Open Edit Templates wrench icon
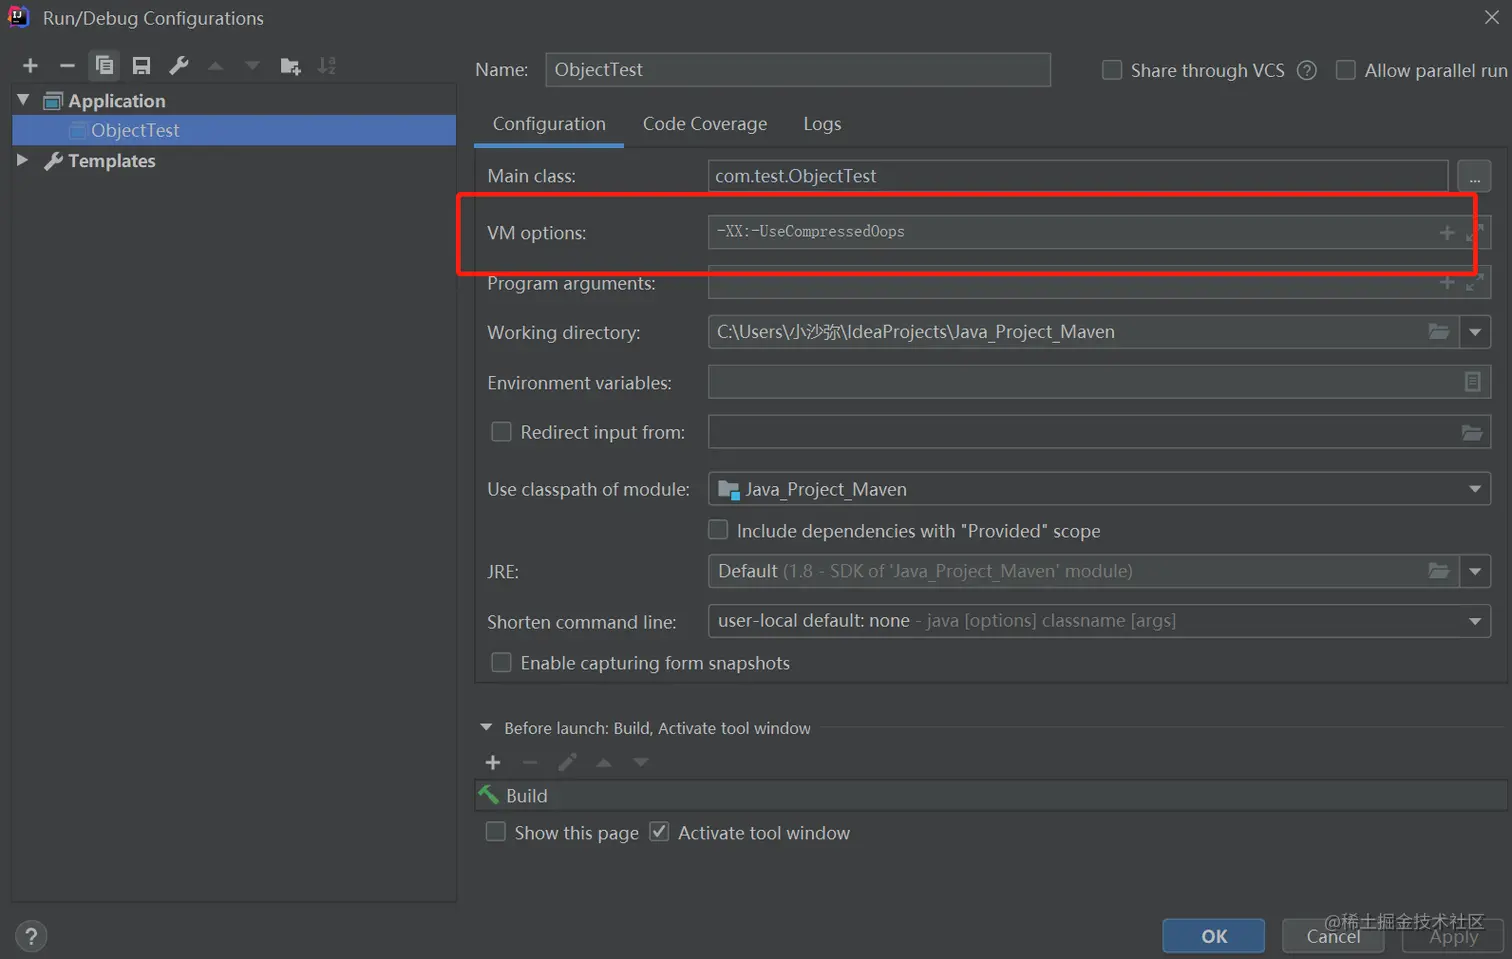Screen dimensions: 1512x959 point(179,66)
